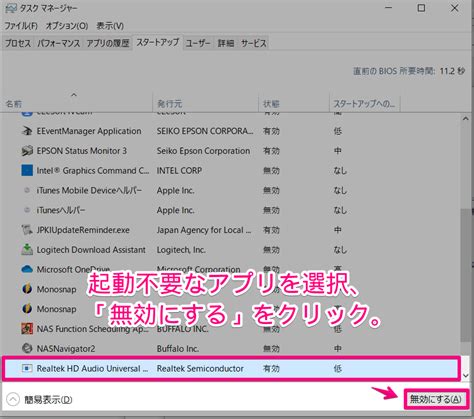Click the Logitech, Inc. publisher cell

[x=181, y=250]
